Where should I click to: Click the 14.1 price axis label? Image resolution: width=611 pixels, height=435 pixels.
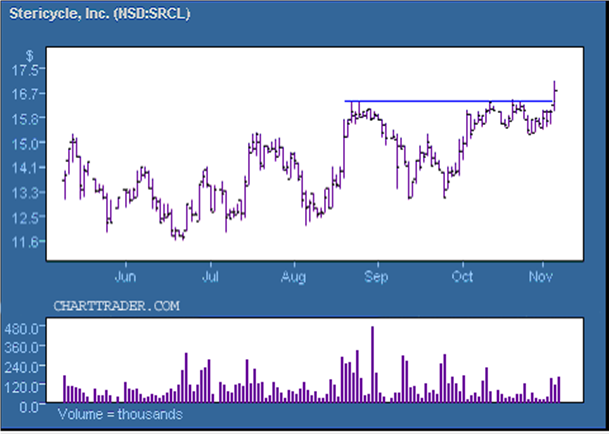25,168
